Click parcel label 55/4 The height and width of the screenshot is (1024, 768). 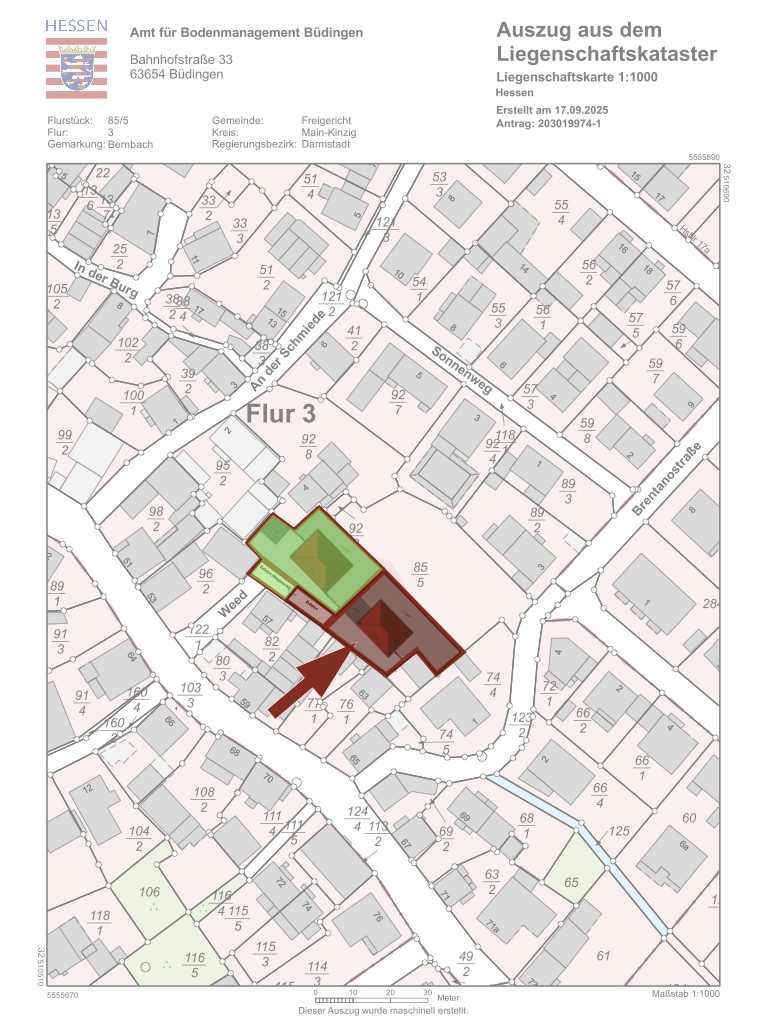coord(562,212)
